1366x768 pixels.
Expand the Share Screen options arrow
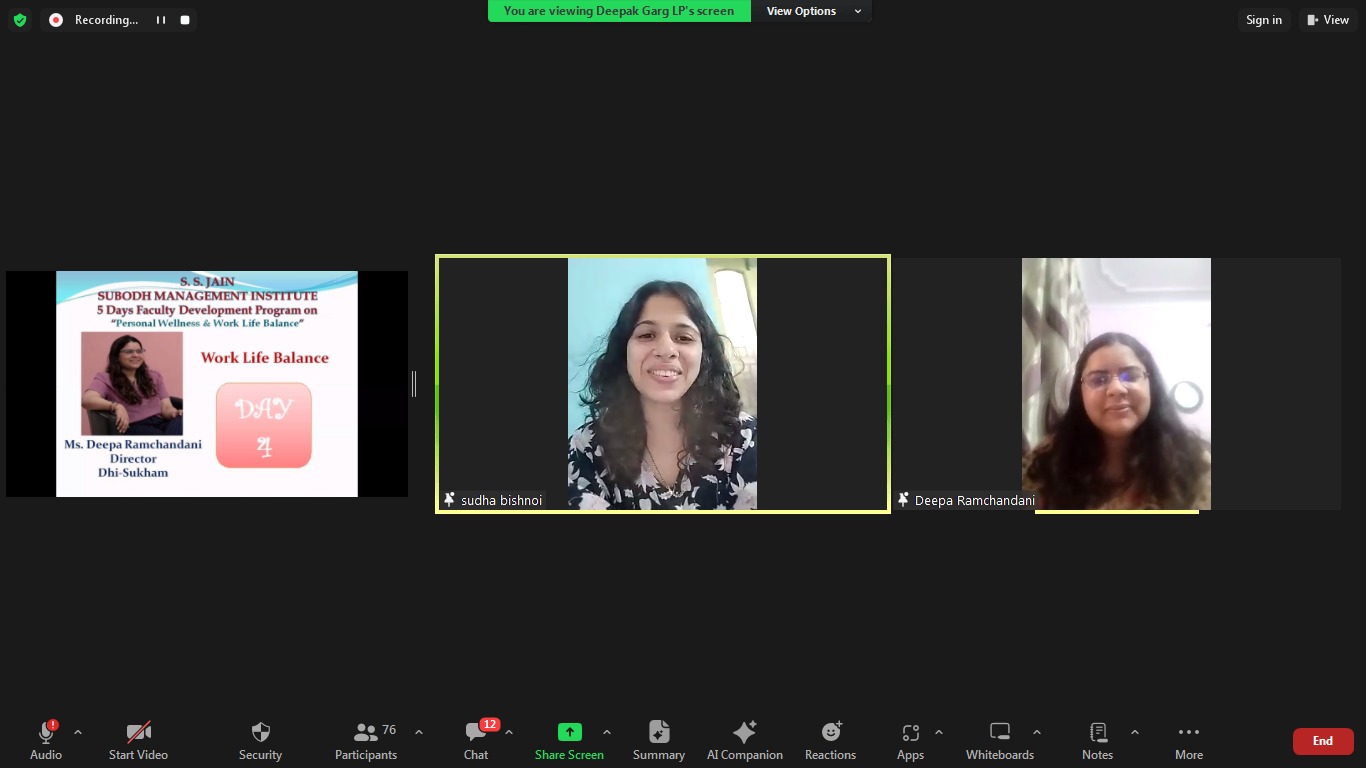click(606, 732)
